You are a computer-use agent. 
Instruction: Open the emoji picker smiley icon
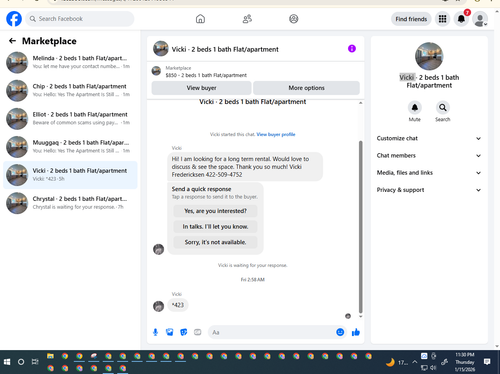pyautogui.click(x=340, y=332)
